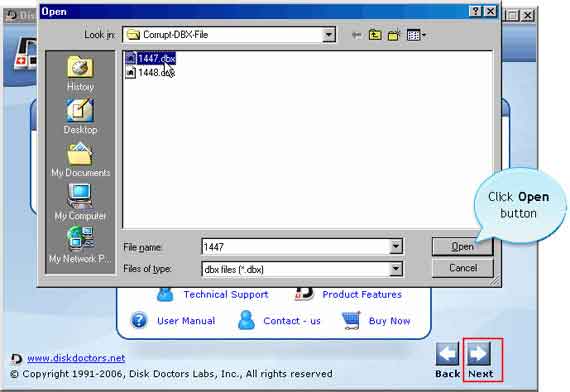570x392 pixels.
Task: Click the Buy Now link
Action: [x=389, y=321]
